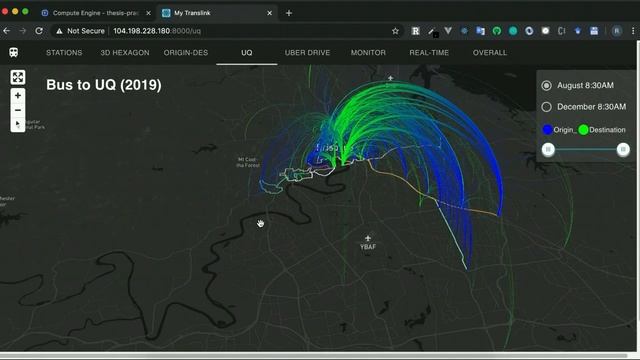Viewport: 640px width, 360px height.
Task: Select the UQ tab
Action: [x=247, y=53]
